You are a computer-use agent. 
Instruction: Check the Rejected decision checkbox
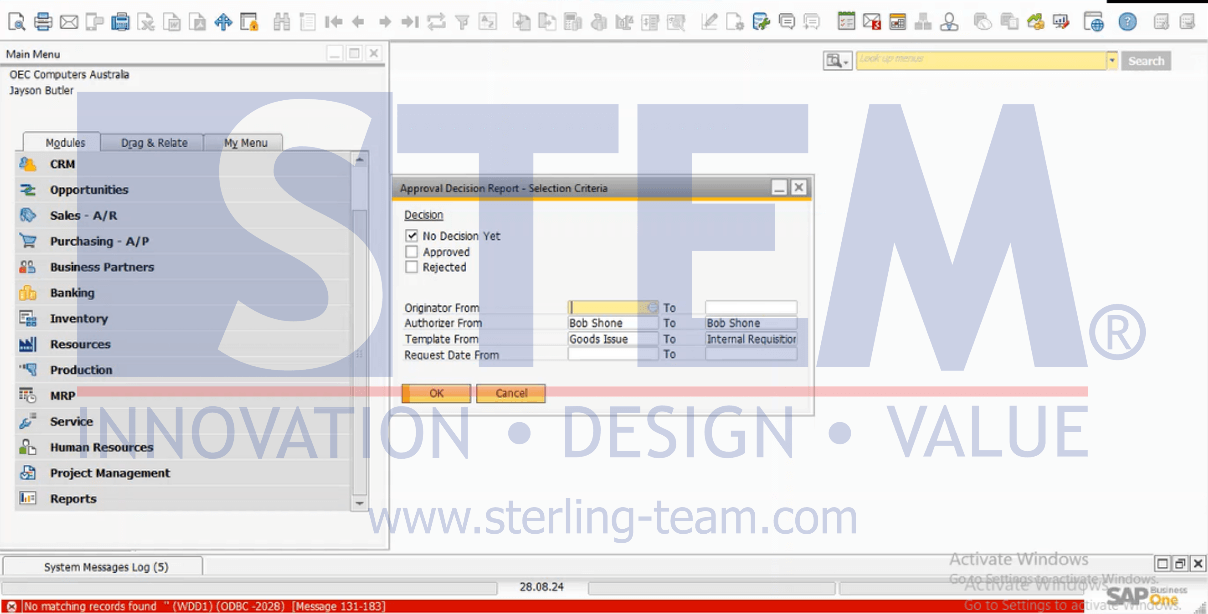click(411, 267)
